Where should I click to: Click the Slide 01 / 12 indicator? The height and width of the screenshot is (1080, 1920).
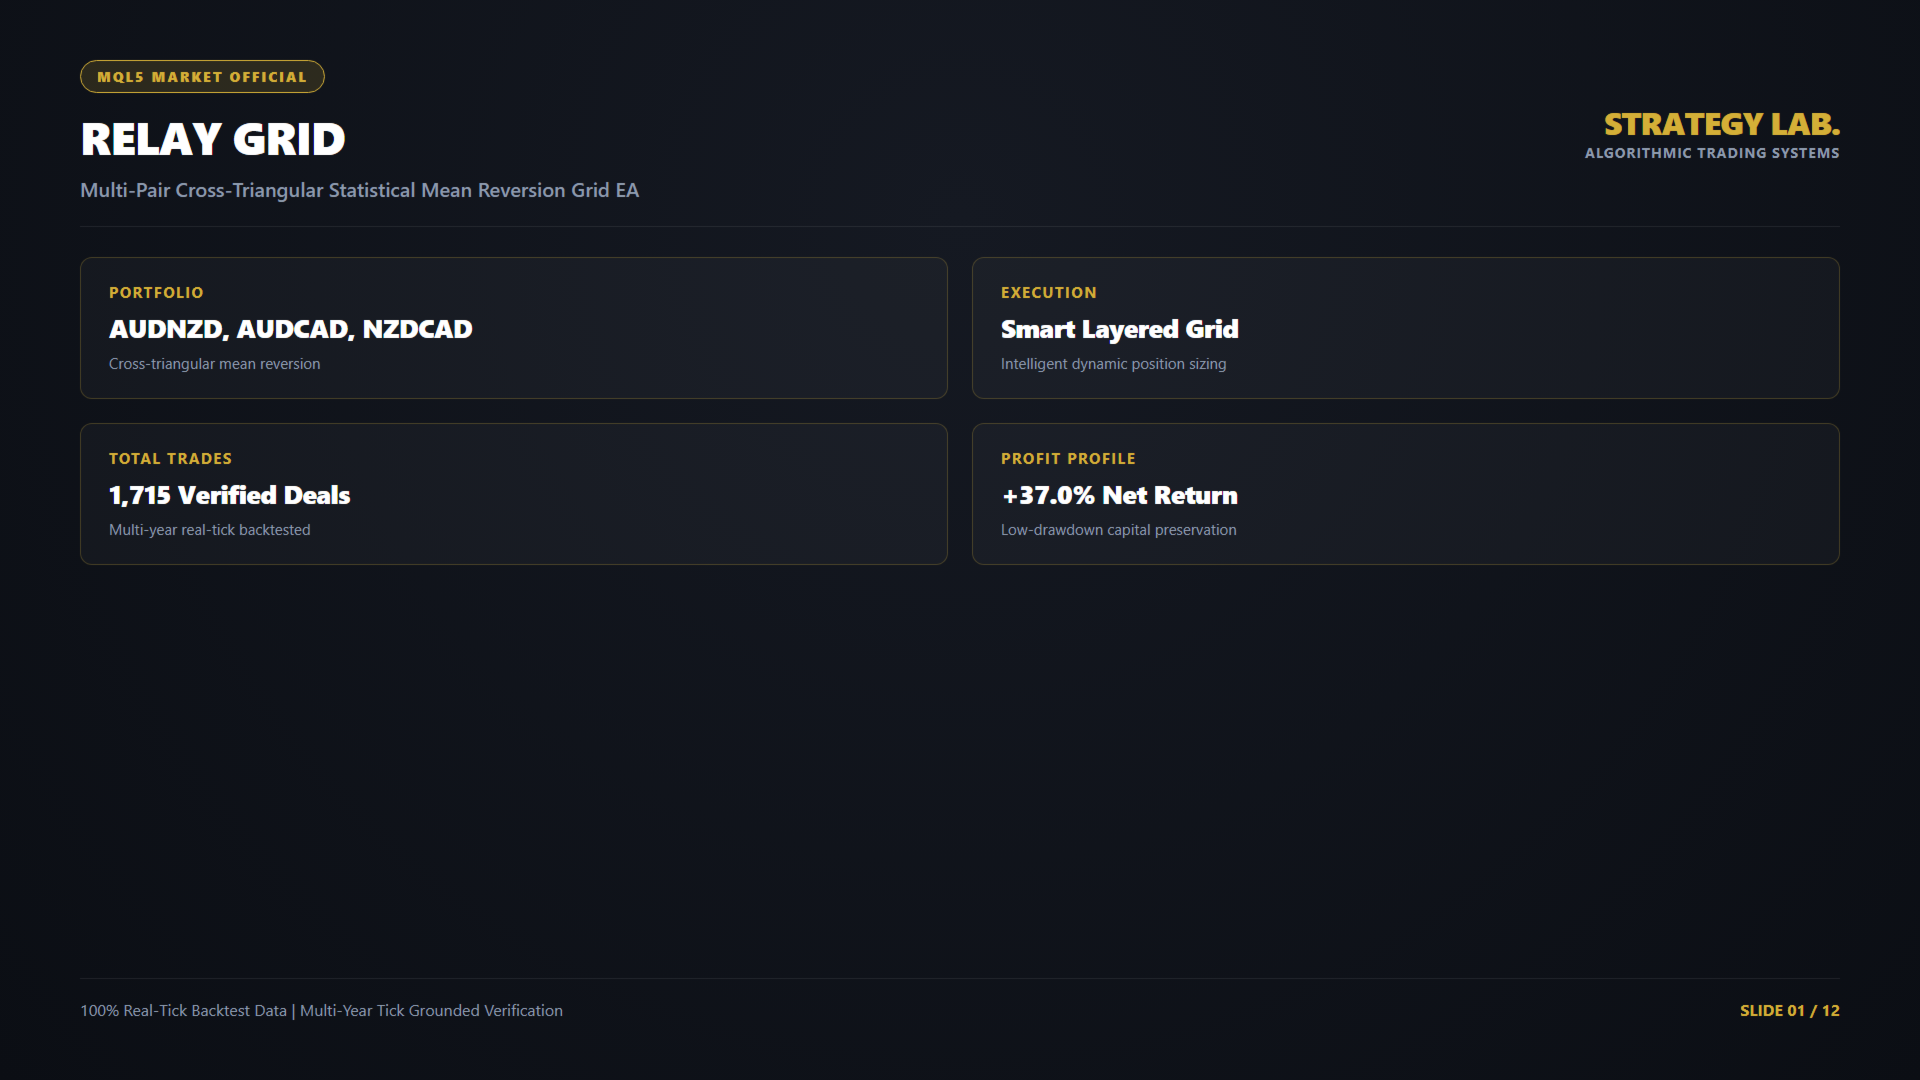point(1789,1011)
